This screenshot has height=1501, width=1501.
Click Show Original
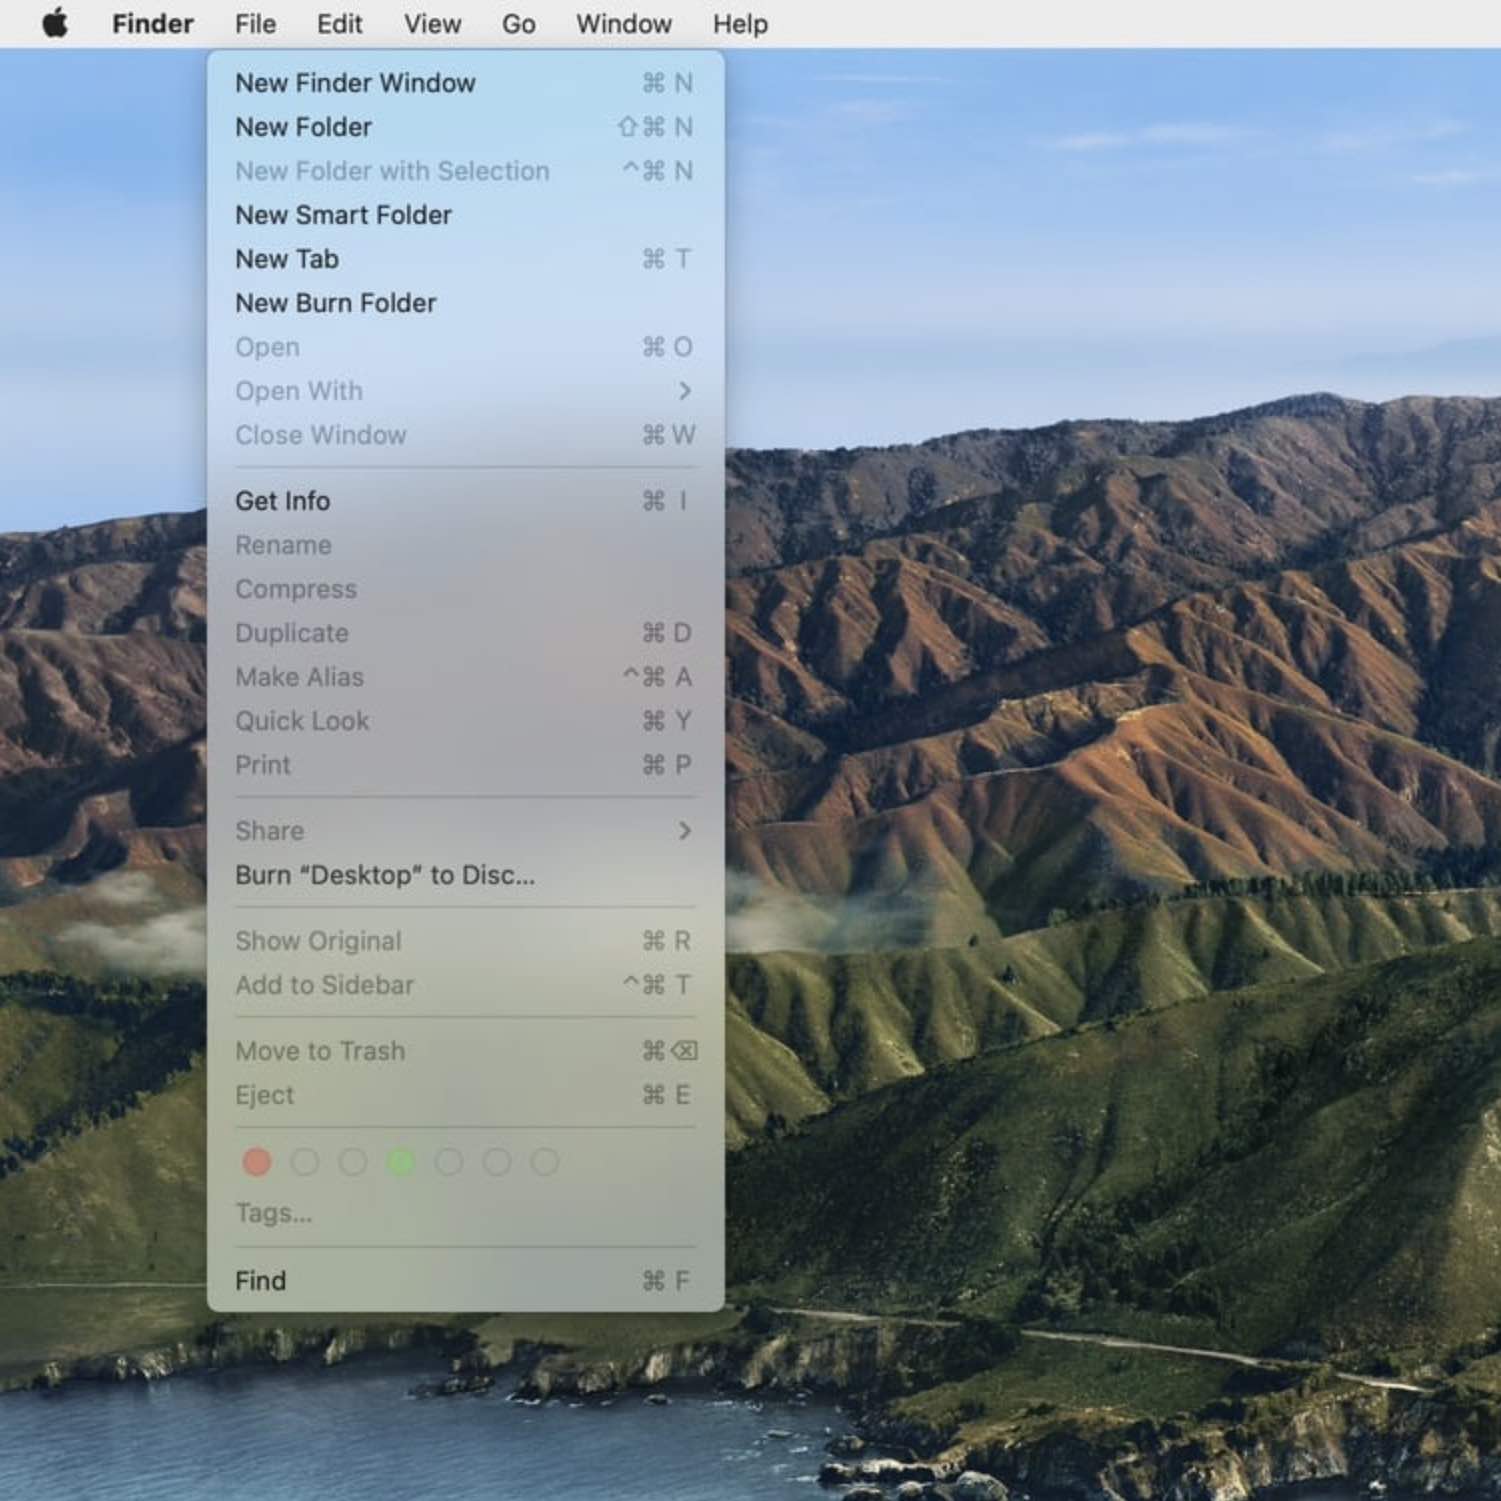(x=465, y=941)
